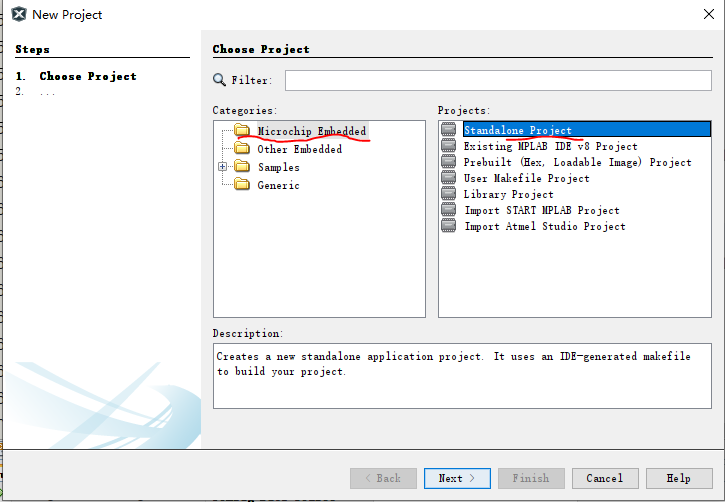Click the Samples category folder icon
This screenshot has height=502, width=725.
[242, 166]
